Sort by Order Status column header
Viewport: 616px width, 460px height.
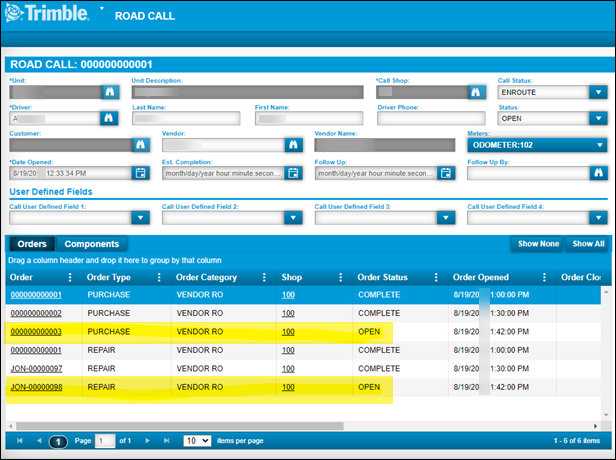tap(385, 277)
